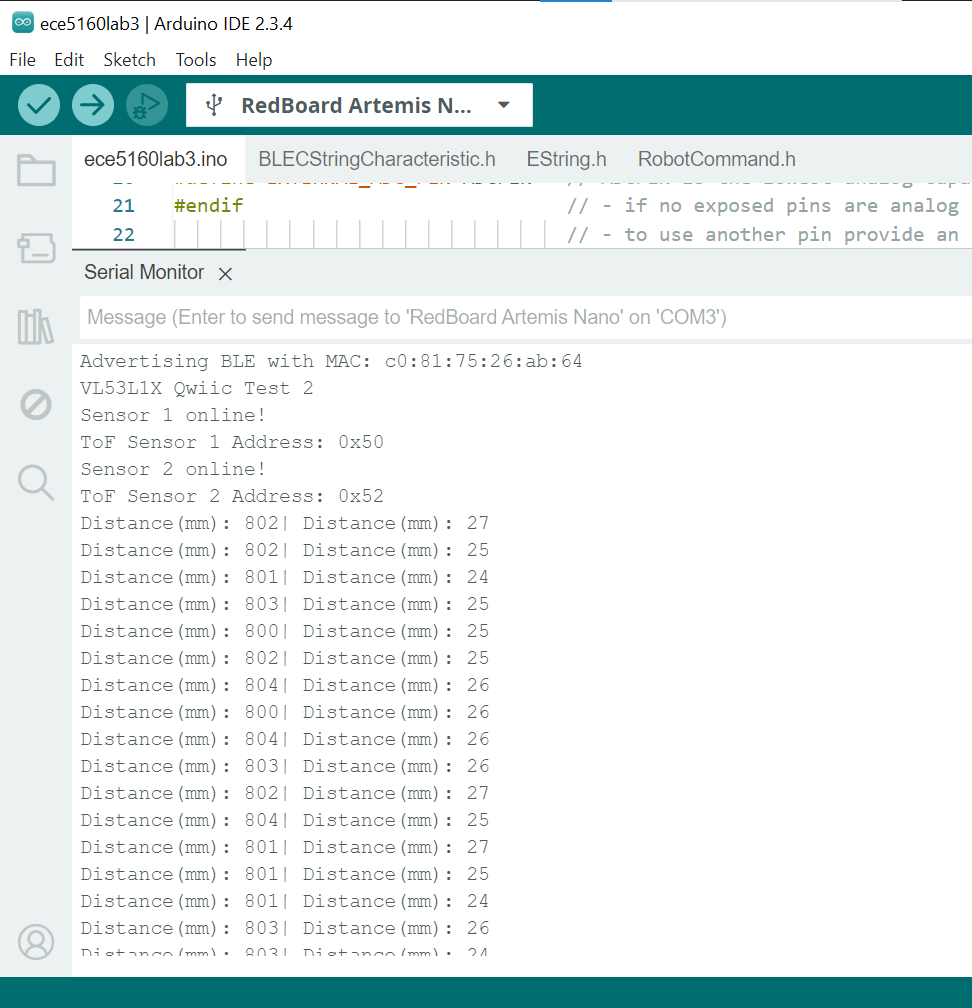Switch to the ece5160lab3.ino tab
This screenshot has width=972, height=1008.
156,159
